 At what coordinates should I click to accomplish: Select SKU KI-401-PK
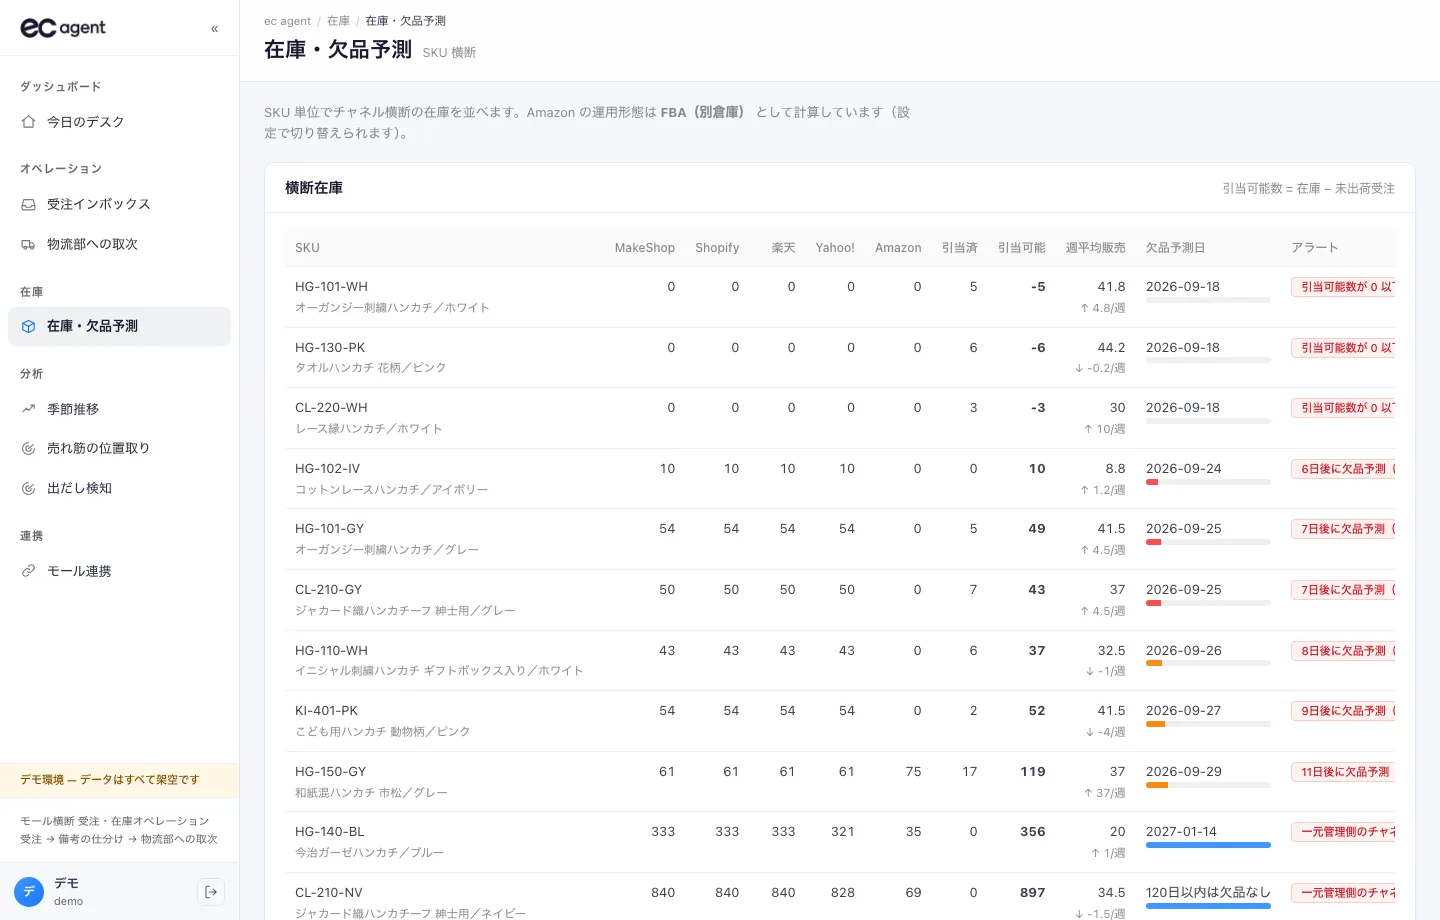326,711
